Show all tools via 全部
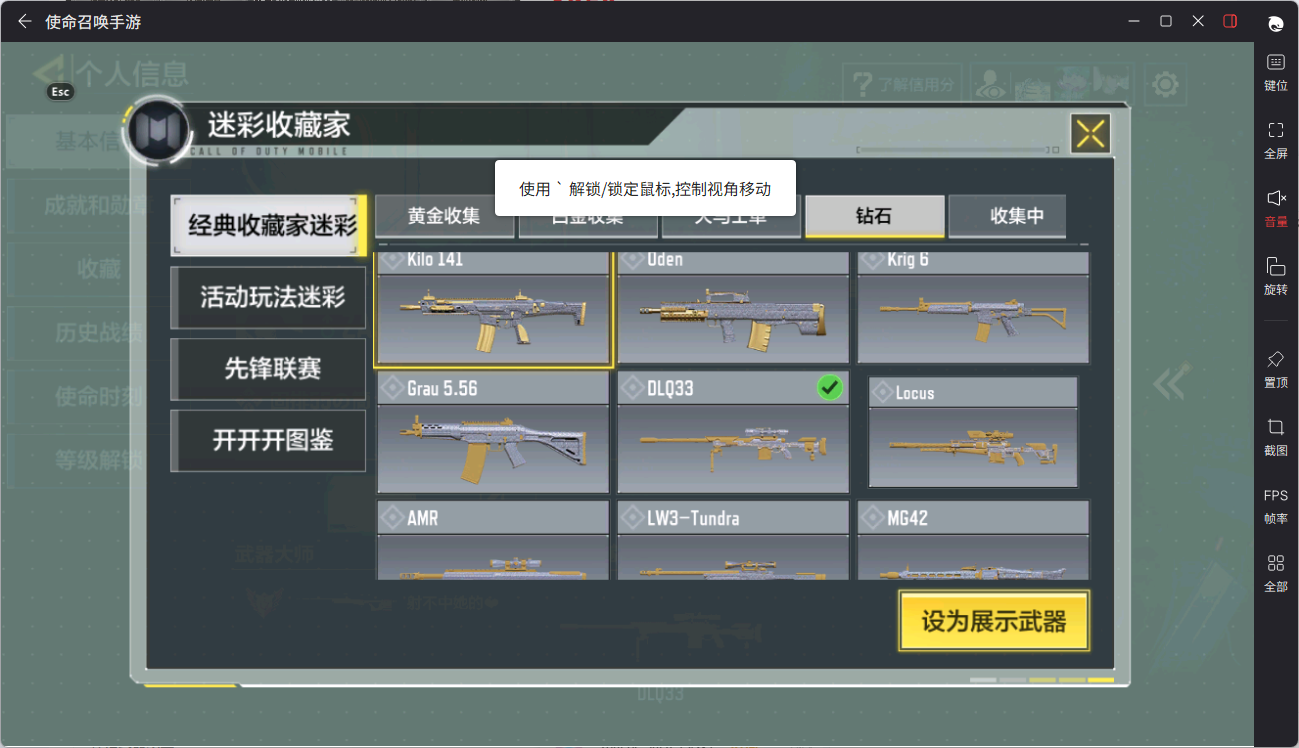1299x748 pixels. (x=1276, y=573)
